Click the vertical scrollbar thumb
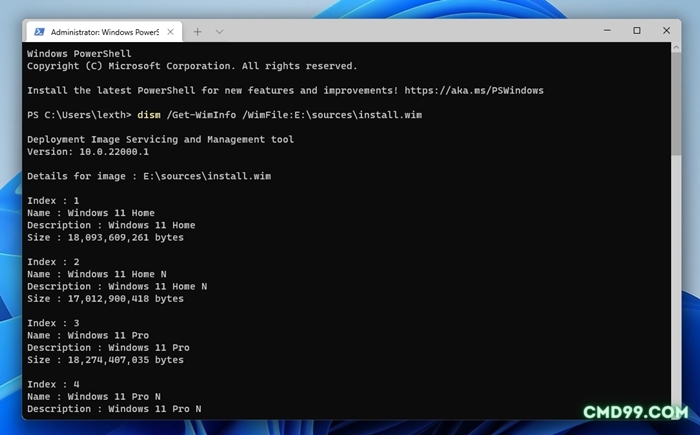Screen dimensions: 700x435 point(676,104)
